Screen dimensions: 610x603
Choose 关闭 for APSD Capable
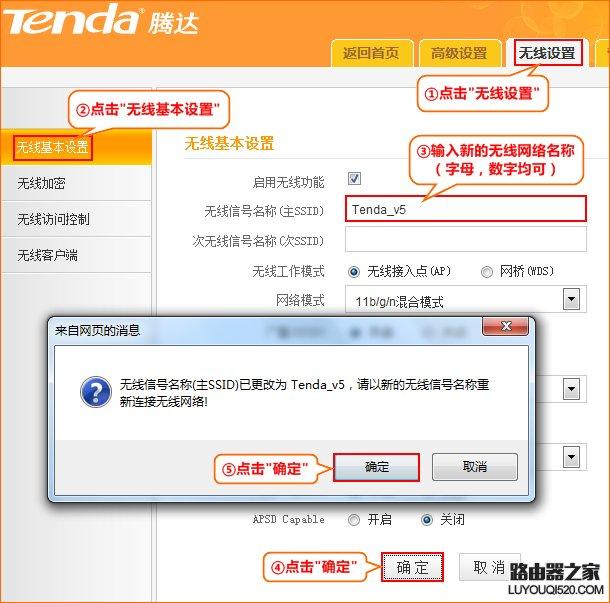[x=426, y=520]
